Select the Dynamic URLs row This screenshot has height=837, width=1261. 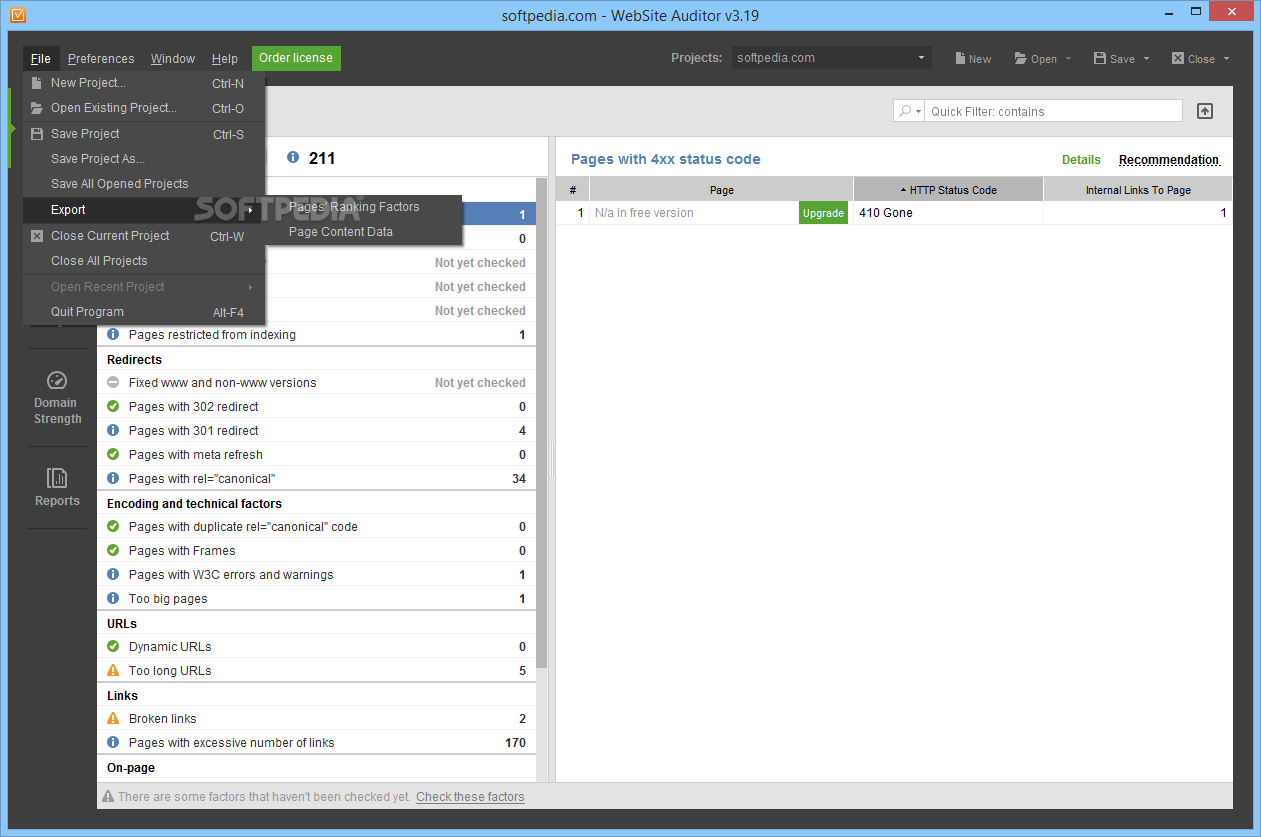pyautogui.click(x=316, y=647)
